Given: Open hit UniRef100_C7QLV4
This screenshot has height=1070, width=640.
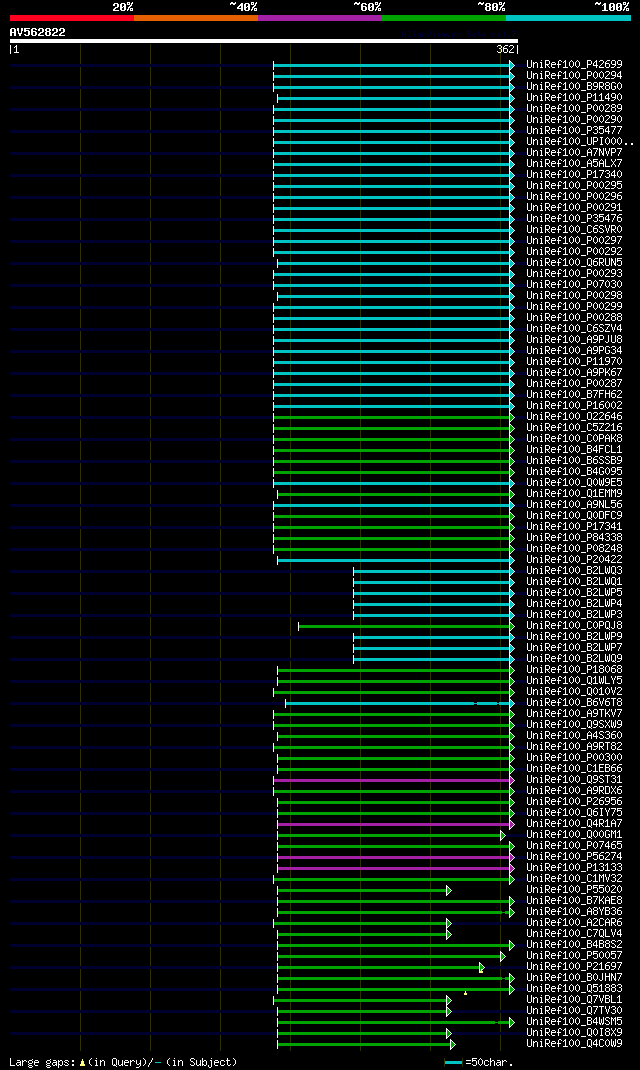Looking at the screenshot, I should [x=574, y=934].
